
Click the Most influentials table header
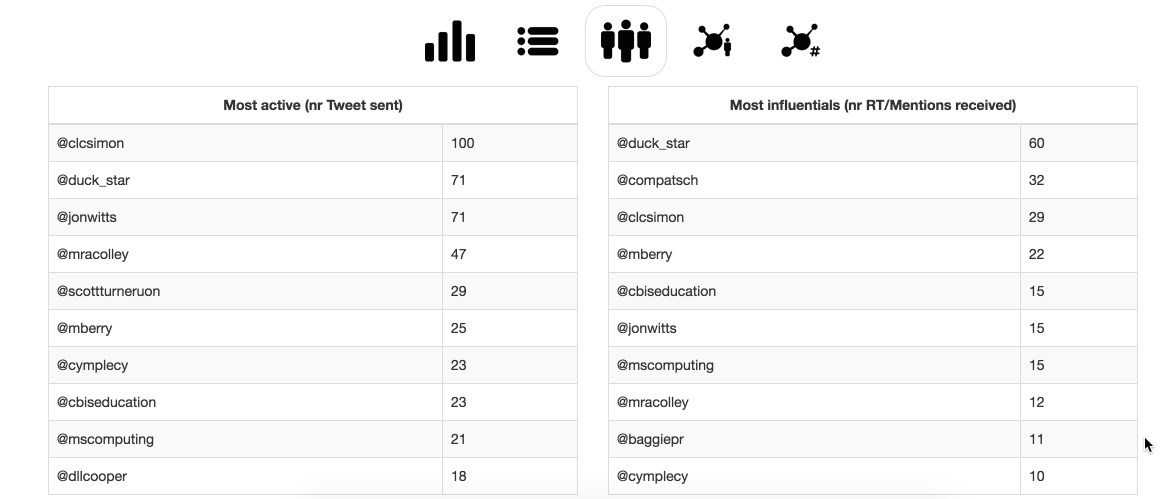coord(872,105)
